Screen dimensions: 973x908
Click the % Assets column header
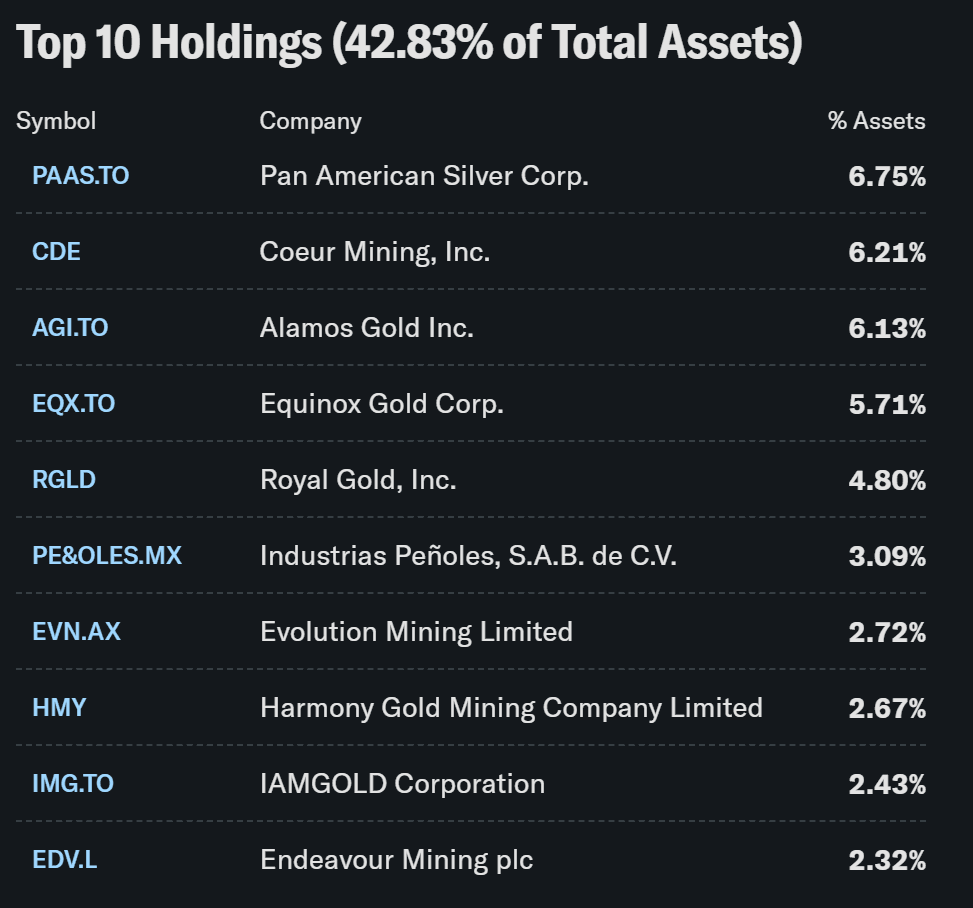coord(876,121)
